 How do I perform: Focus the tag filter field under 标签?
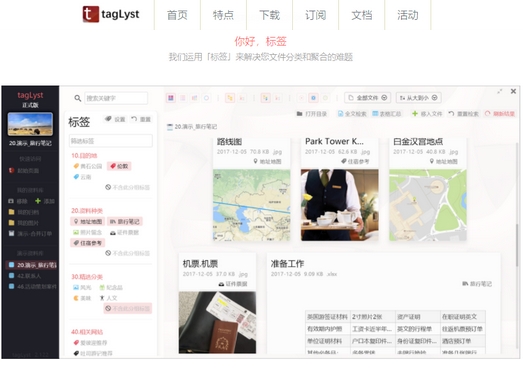pos(111,141)
